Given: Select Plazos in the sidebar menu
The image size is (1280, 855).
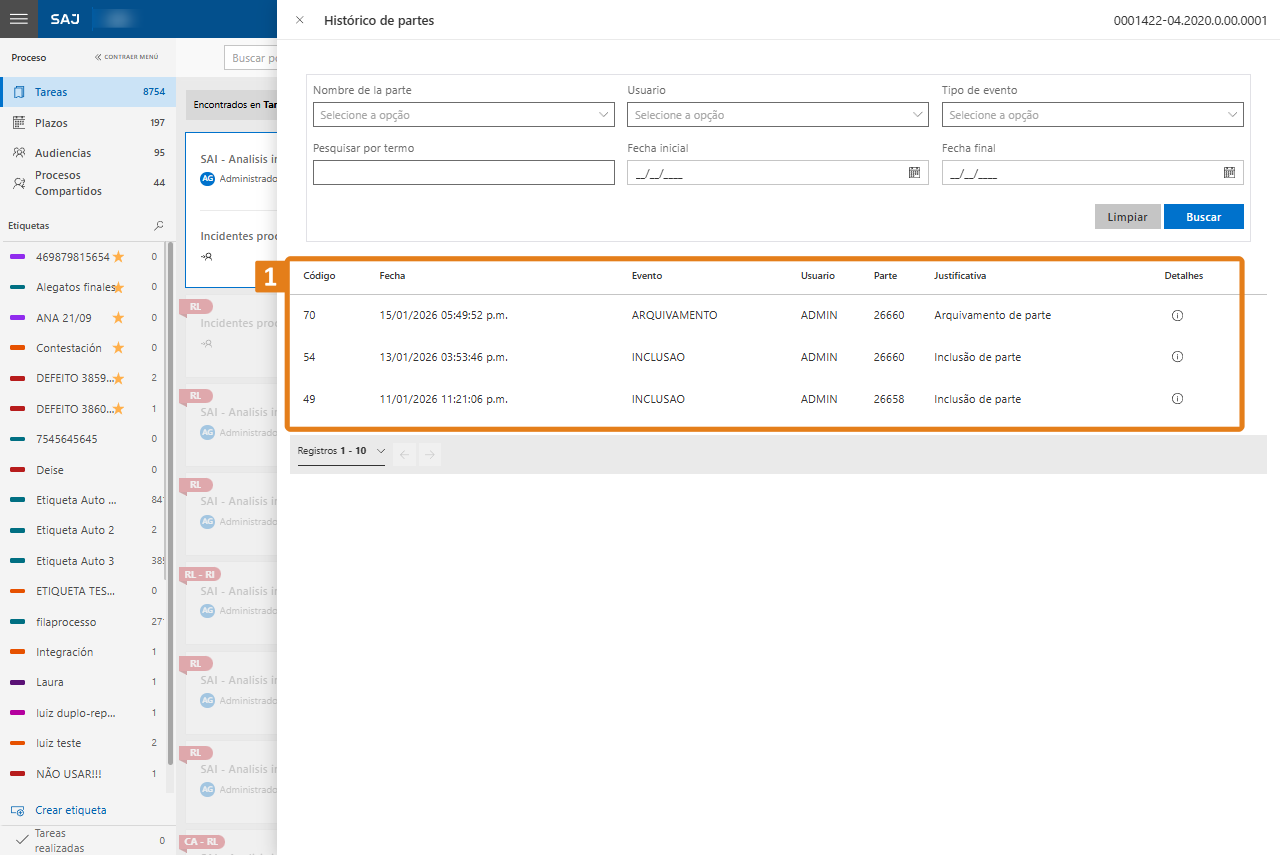Looking at the screenshot, I should pos(51,123).
